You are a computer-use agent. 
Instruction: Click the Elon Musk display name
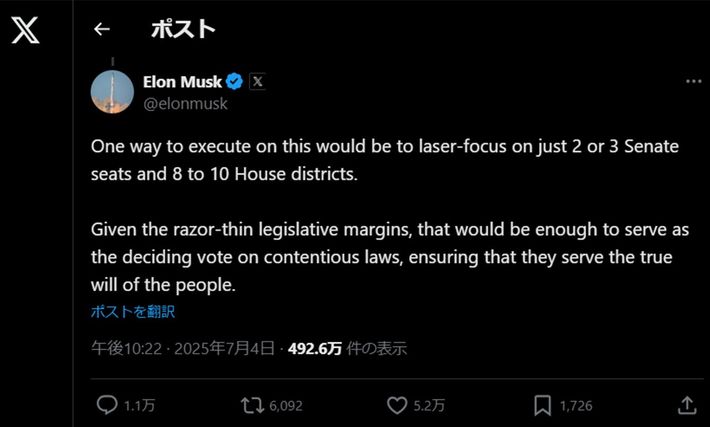coord(182,82)
